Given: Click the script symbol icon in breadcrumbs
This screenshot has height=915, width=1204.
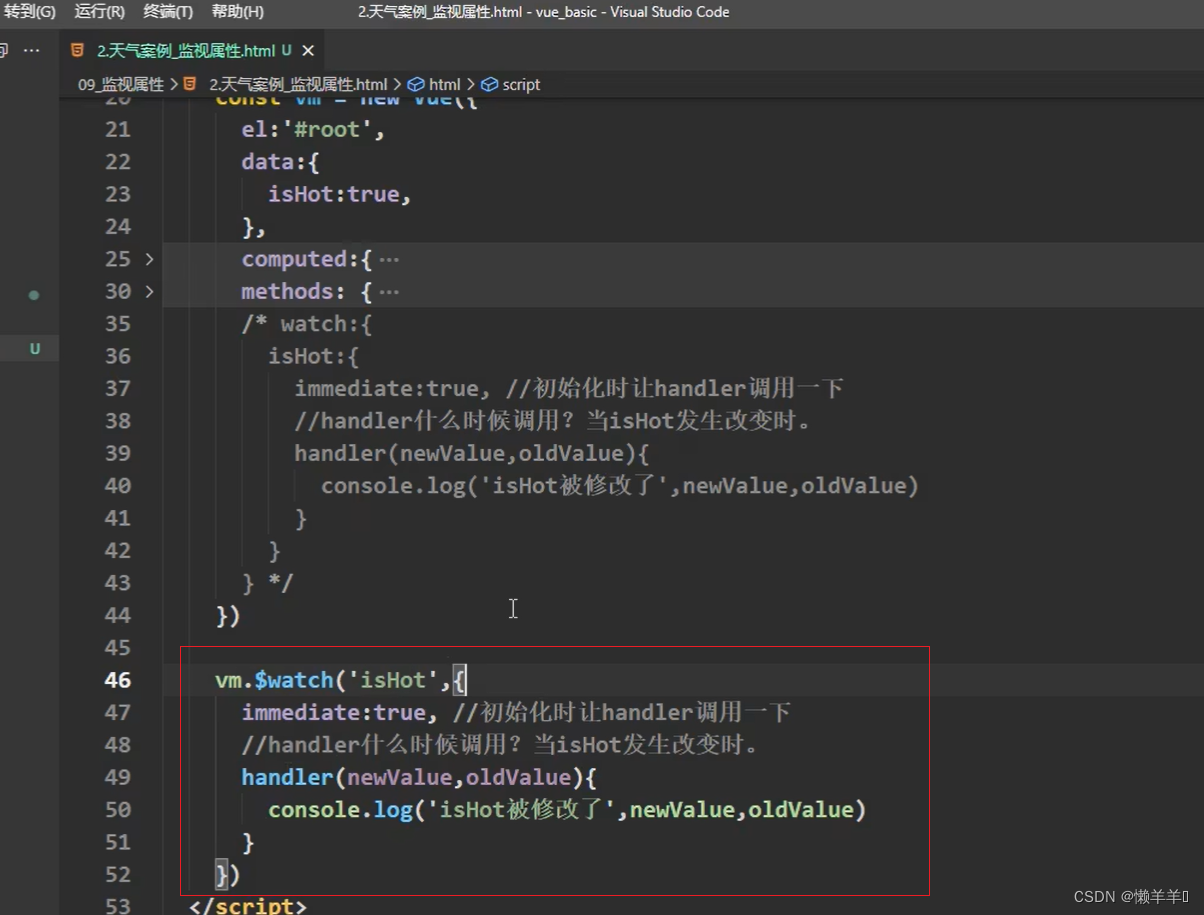Looking at the screenshot, I should [489, 85].
